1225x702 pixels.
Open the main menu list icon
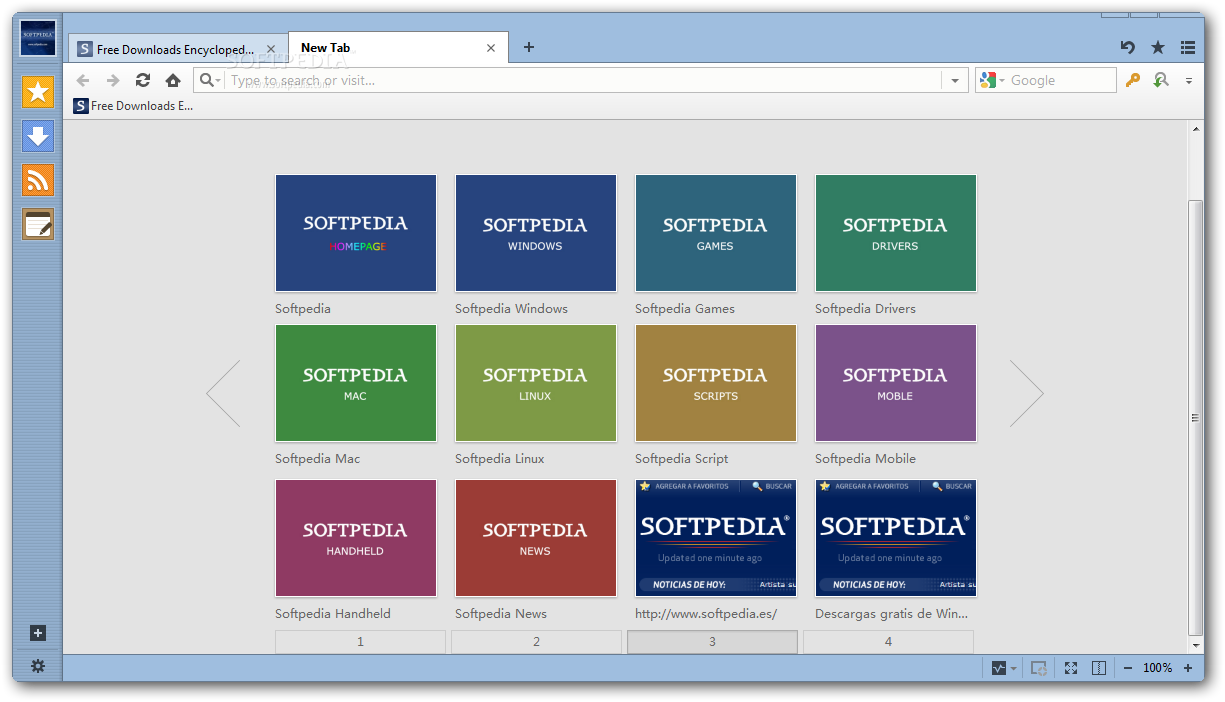tap(1188, 47)
